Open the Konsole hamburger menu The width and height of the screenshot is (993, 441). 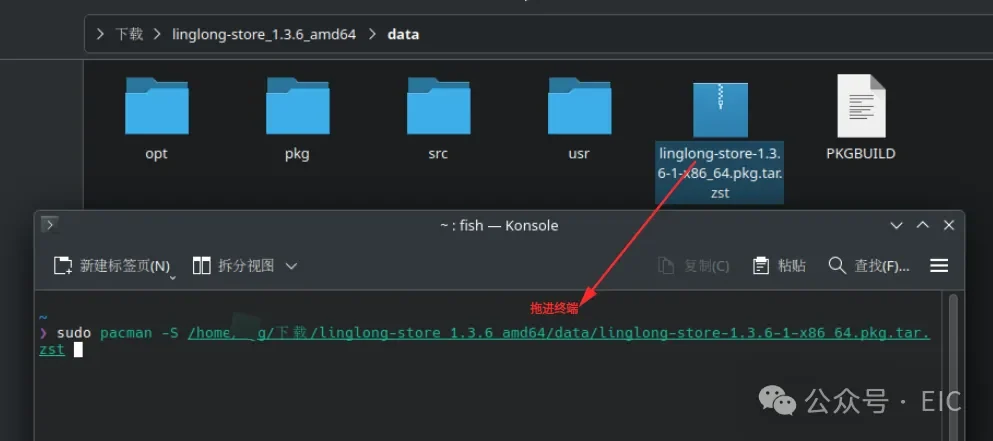(x=939, y=266)
